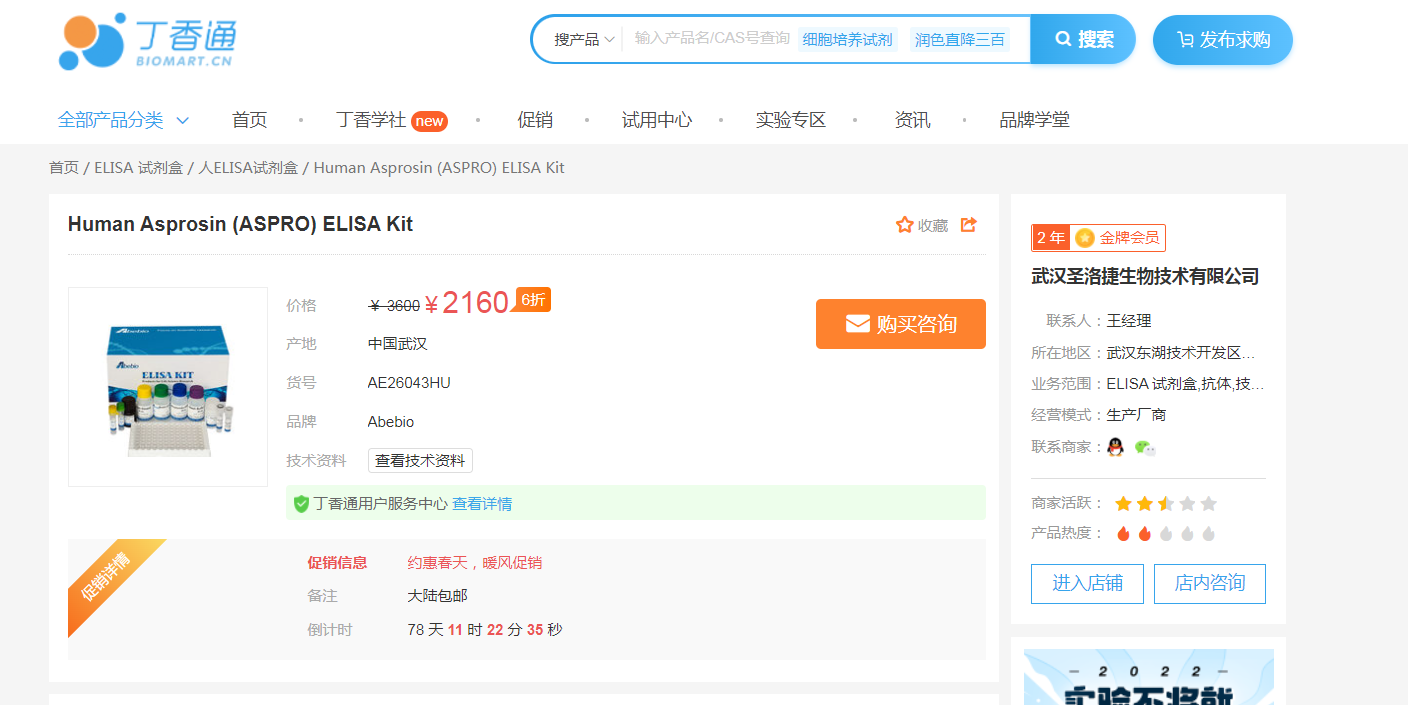Click the truncated 武汉东湖技术开发区 region value
This screenshot has height=705, width=1408.
[x=1181, y=353]
